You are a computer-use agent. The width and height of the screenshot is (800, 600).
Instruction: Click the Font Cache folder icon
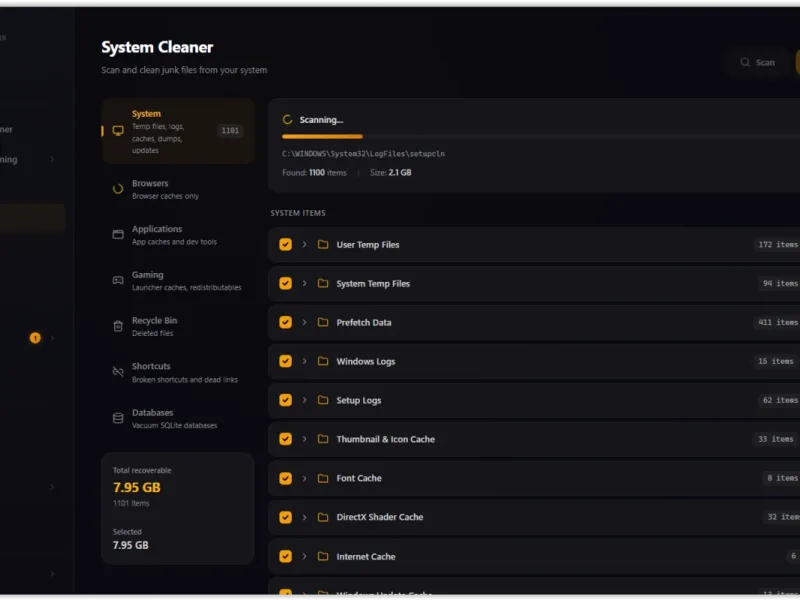[x=323, y=478]
